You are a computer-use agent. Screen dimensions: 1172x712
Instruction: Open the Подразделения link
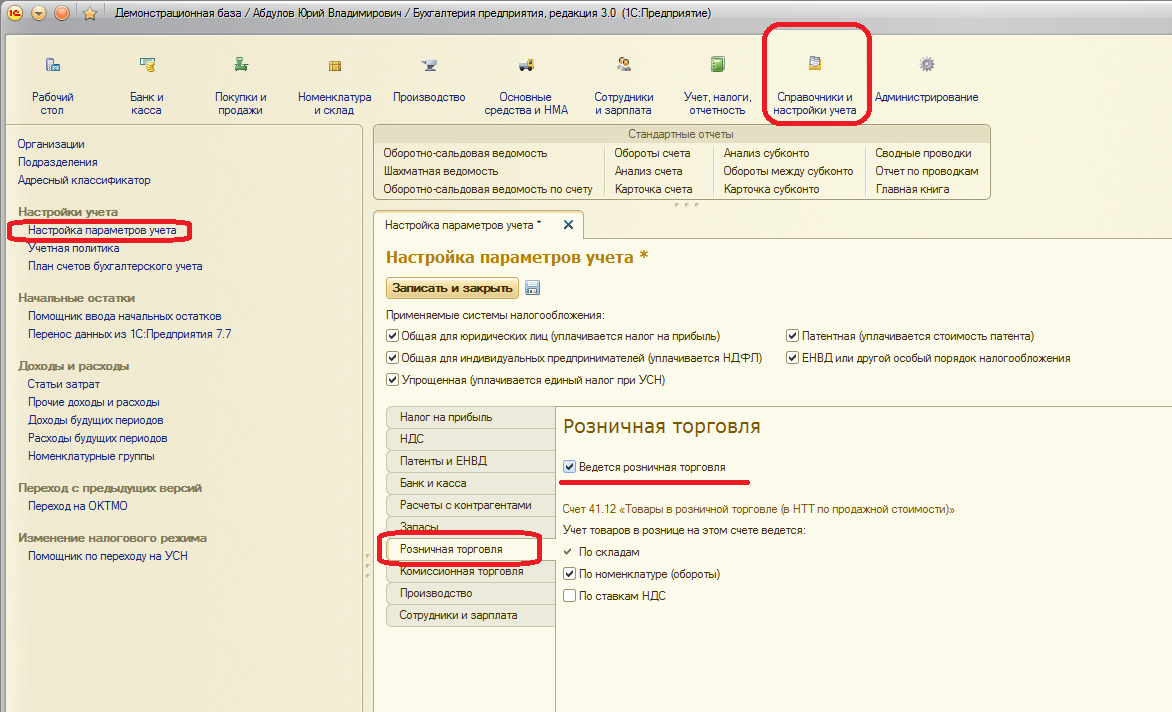point(58,162)
